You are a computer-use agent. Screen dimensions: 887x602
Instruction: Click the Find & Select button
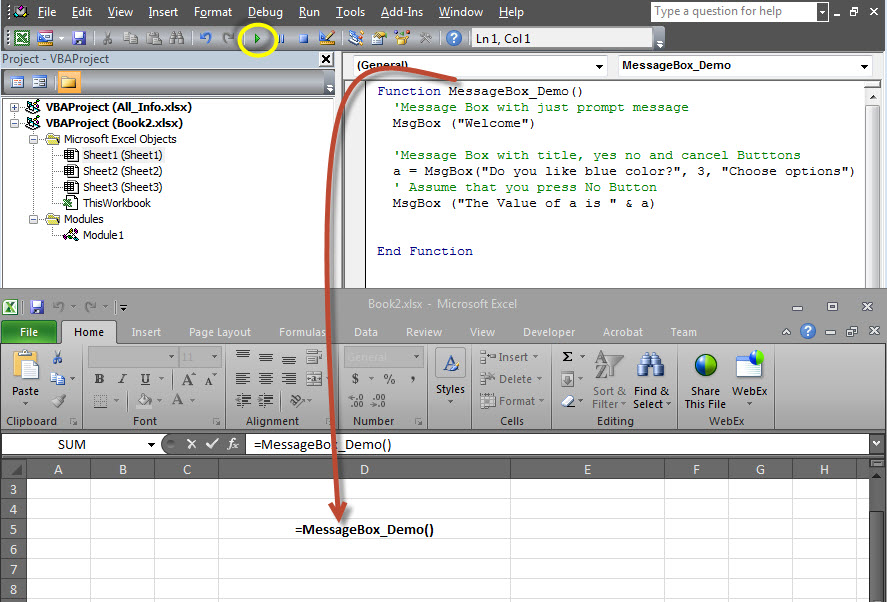pos(651,379)
